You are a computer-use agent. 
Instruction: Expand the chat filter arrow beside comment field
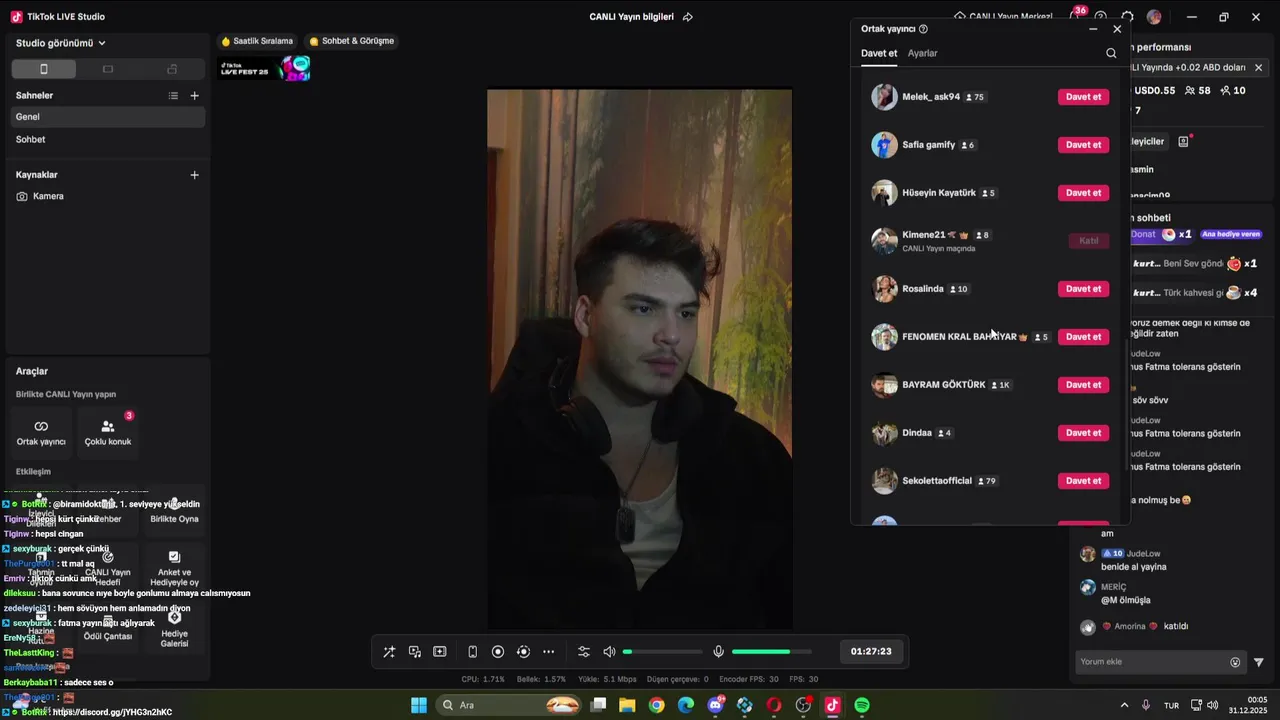1259,662
